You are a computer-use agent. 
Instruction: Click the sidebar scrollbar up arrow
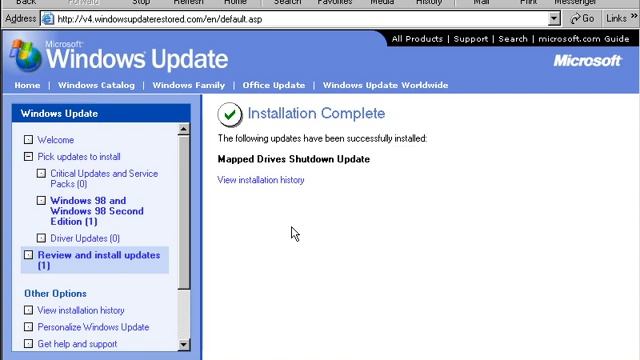coord(184,129)
